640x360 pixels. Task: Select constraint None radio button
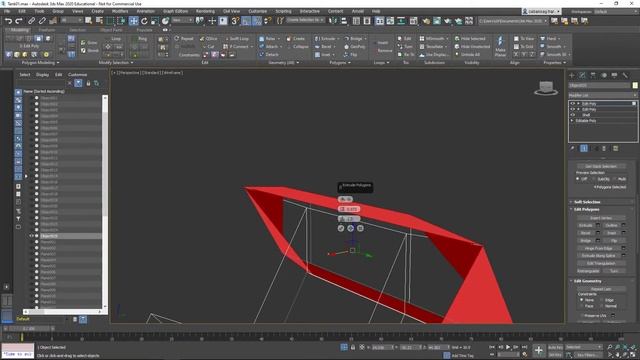[x=582, y=300]
